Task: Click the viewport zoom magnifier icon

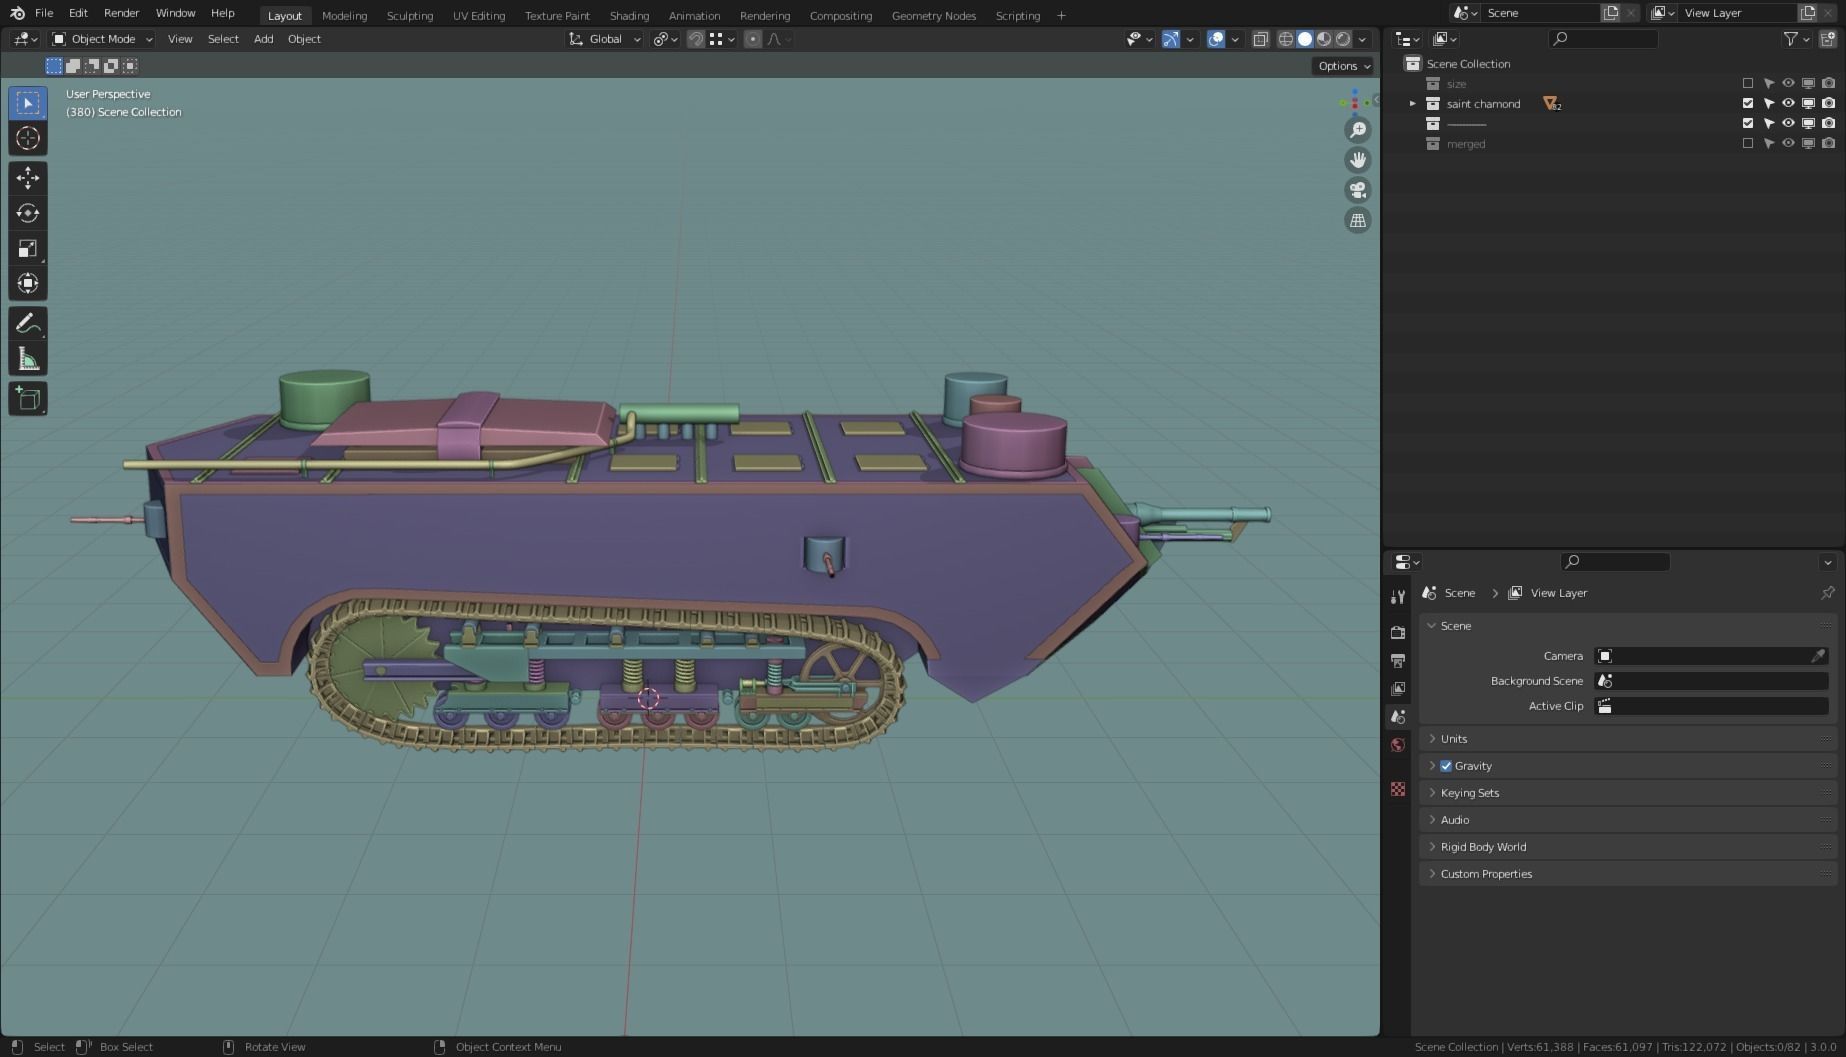Action: 1357,130
